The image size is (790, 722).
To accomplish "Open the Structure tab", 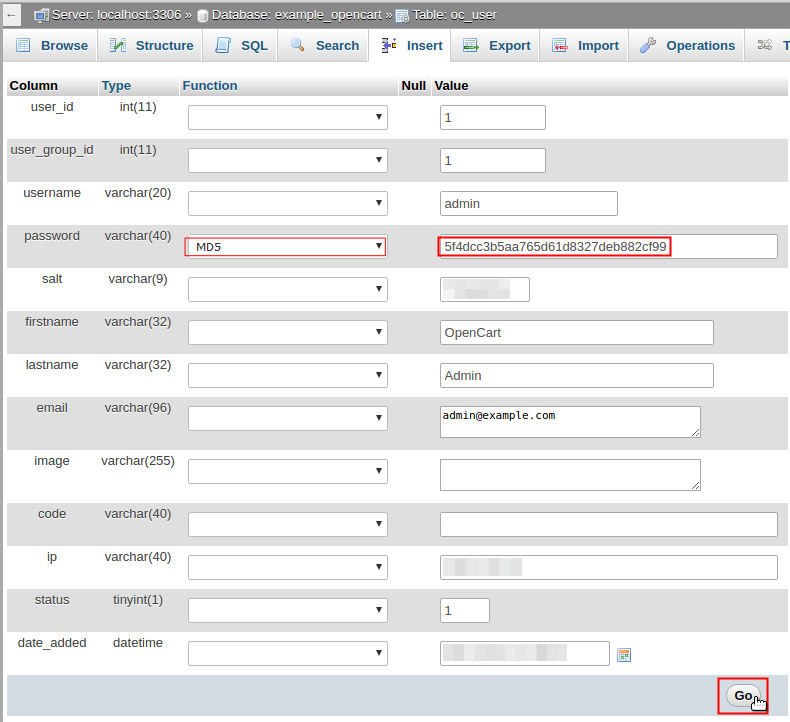I will pyautogui.click(x=152, y=45).
